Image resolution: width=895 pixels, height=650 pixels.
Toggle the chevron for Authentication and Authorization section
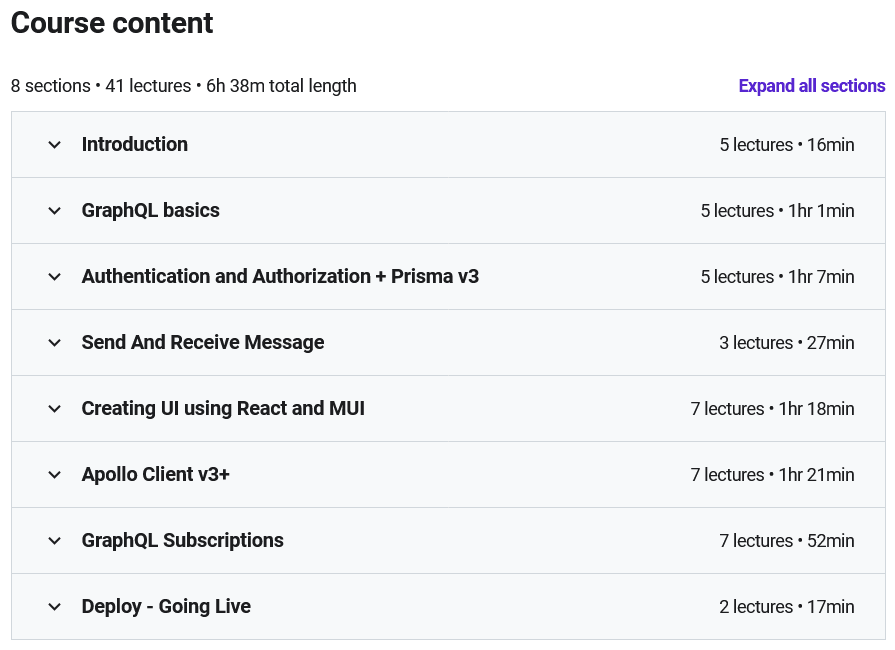[x=55, y=277]
